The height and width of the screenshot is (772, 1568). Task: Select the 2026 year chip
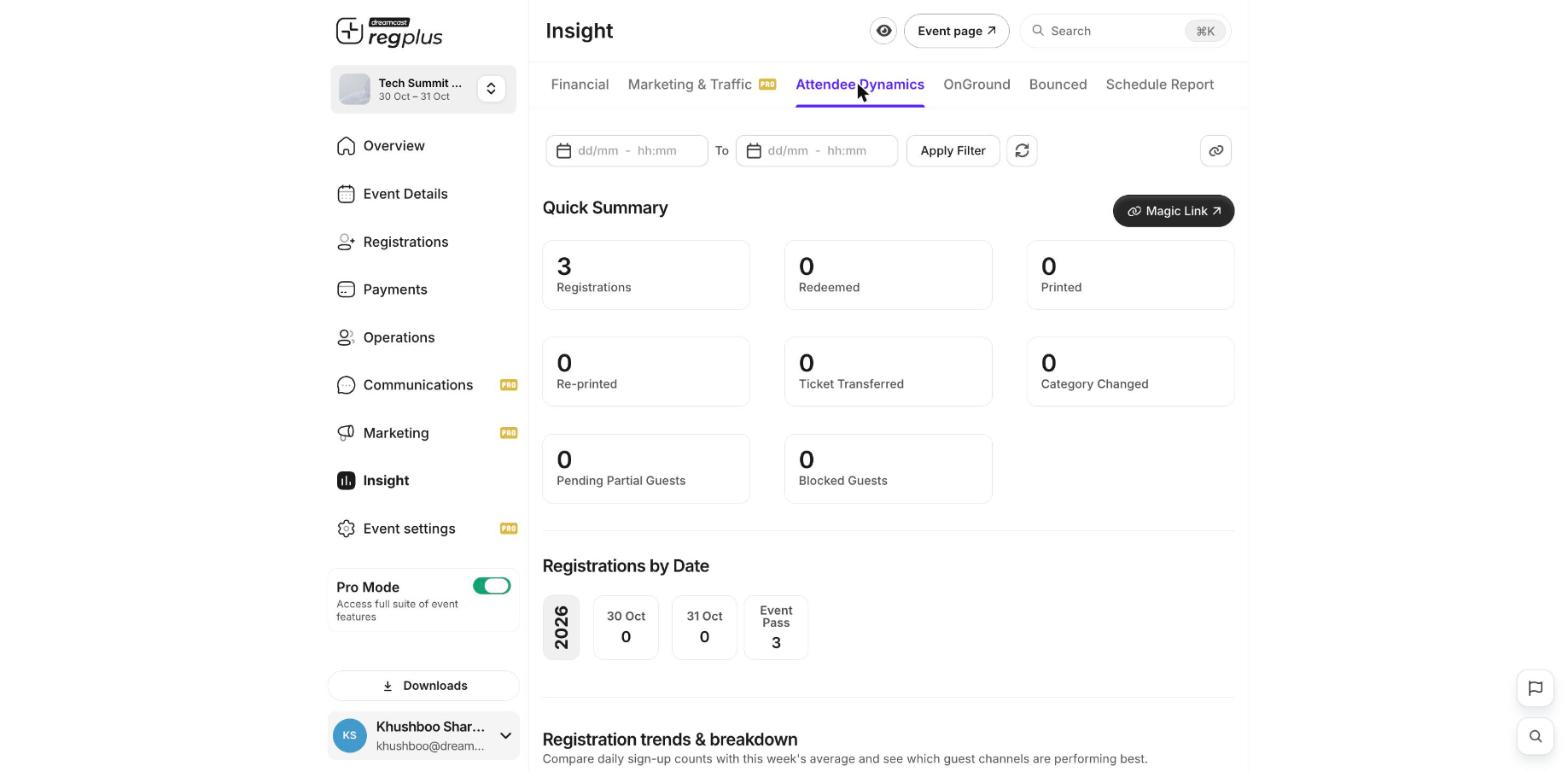[x=561, y=628]
